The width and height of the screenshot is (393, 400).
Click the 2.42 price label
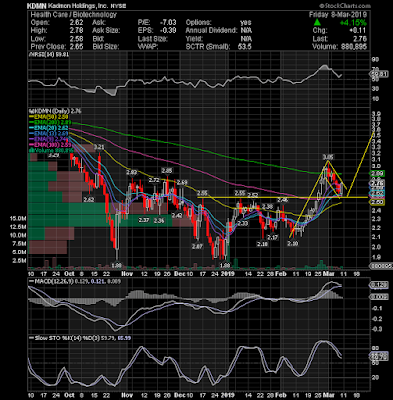(177, 216)
